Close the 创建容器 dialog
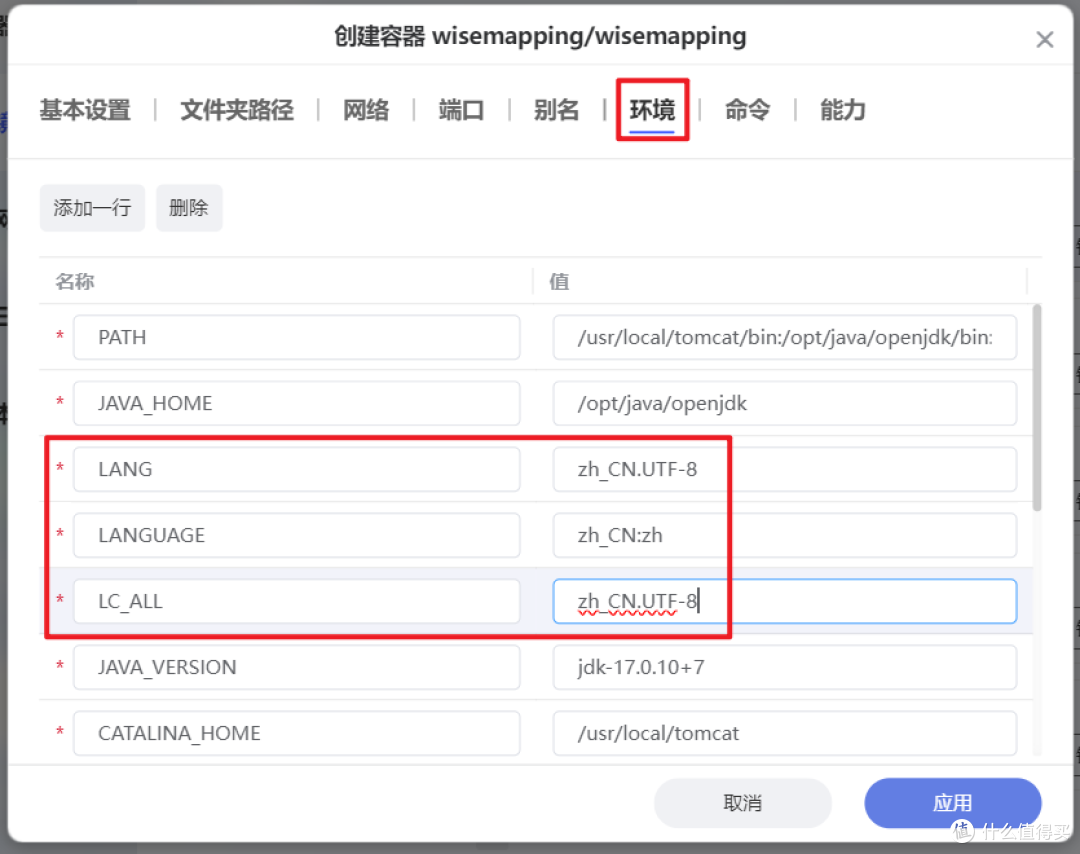The height and width of the screenshot is (854, 1080). tap(1045, 39)
